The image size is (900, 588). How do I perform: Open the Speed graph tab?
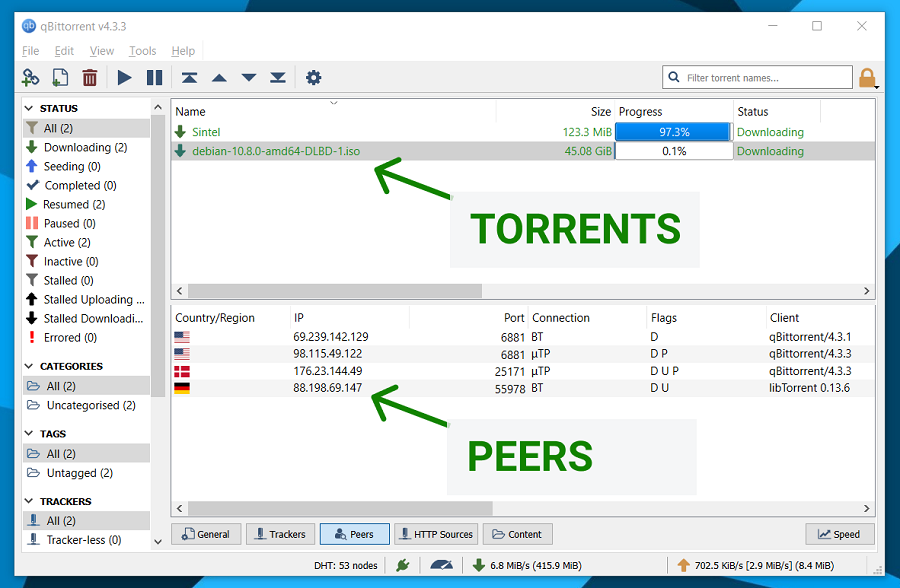pos(840,534)
